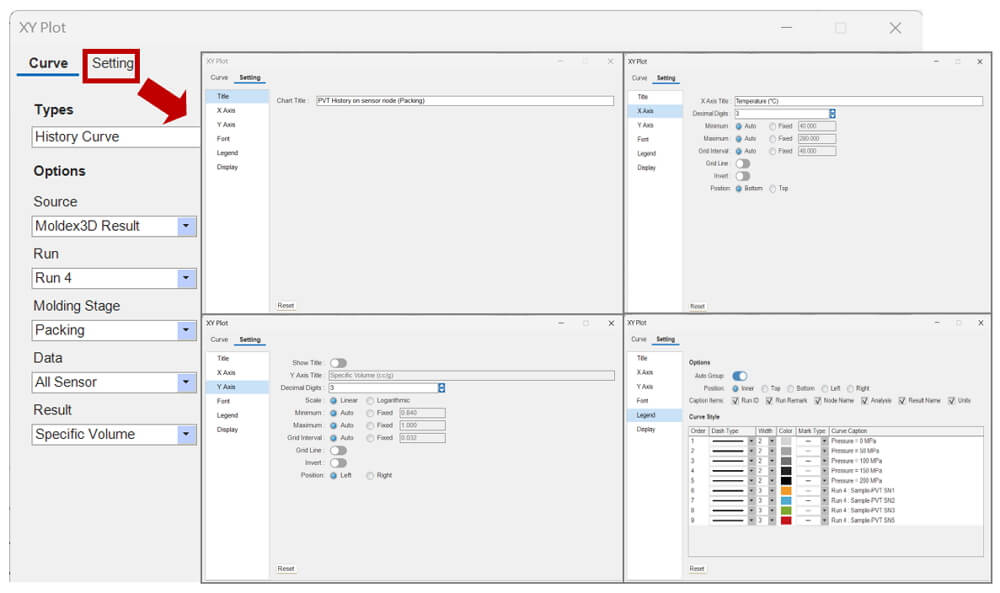Expand the Specific Volume result dropdown

[x=186, y=434]
